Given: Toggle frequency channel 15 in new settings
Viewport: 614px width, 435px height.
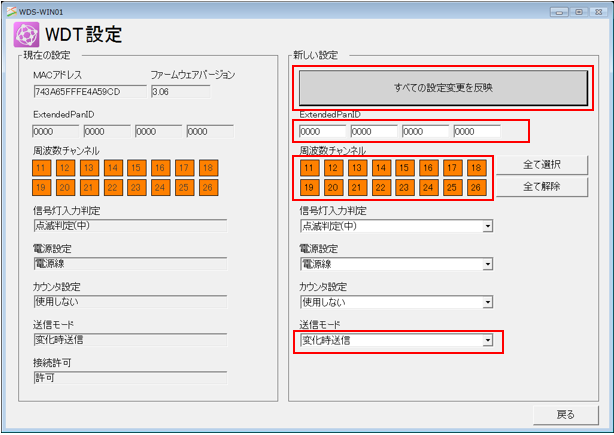Looking at the screenshot, I should (x=403, y=168).
